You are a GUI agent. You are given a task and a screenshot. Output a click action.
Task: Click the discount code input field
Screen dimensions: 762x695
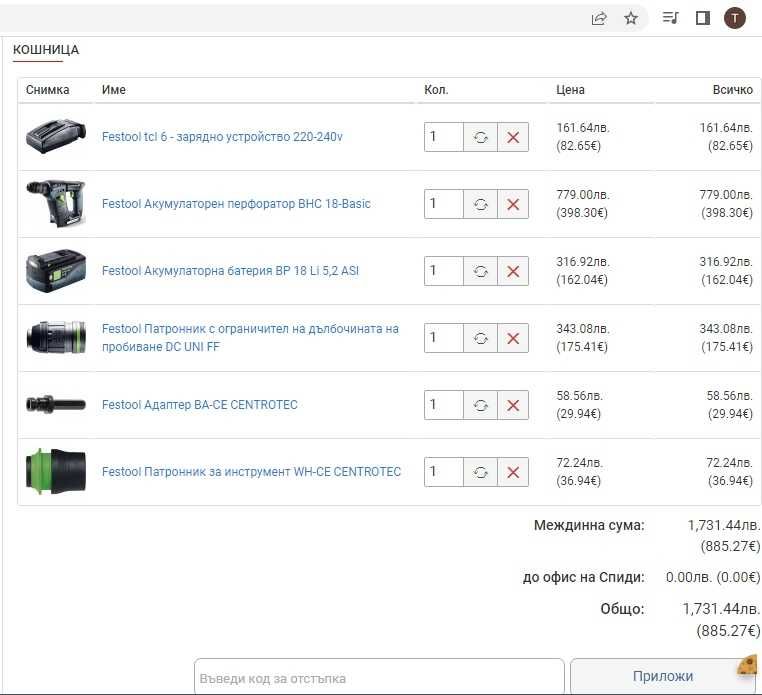click(379, 677)
